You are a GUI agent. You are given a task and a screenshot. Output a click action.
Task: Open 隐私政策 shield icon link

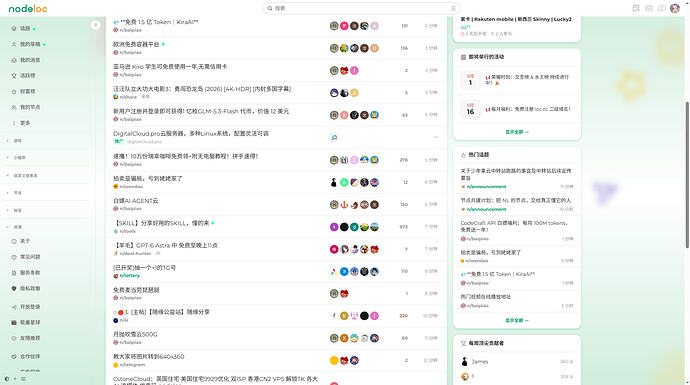pyautogui.click(x=14, y=289)
